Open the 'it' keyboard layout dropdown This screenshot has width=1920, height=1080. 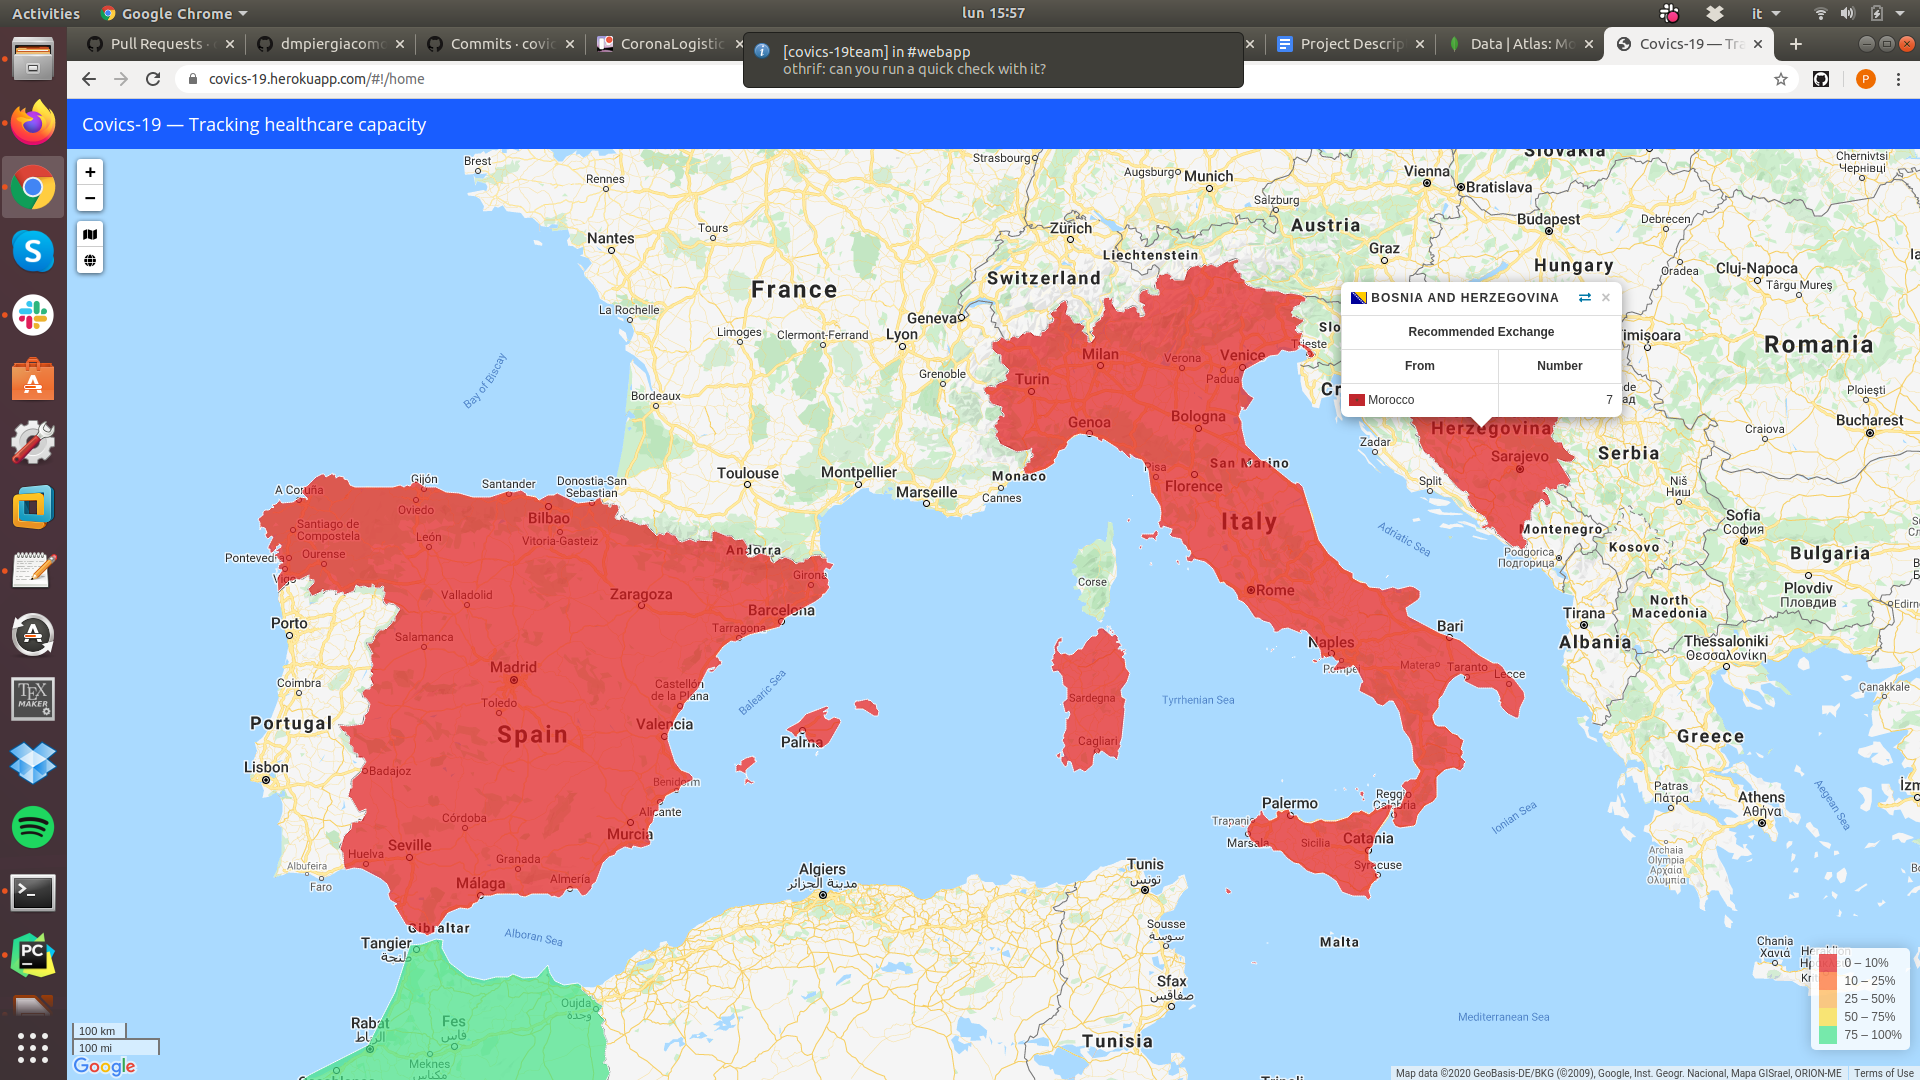[1766, 13]
